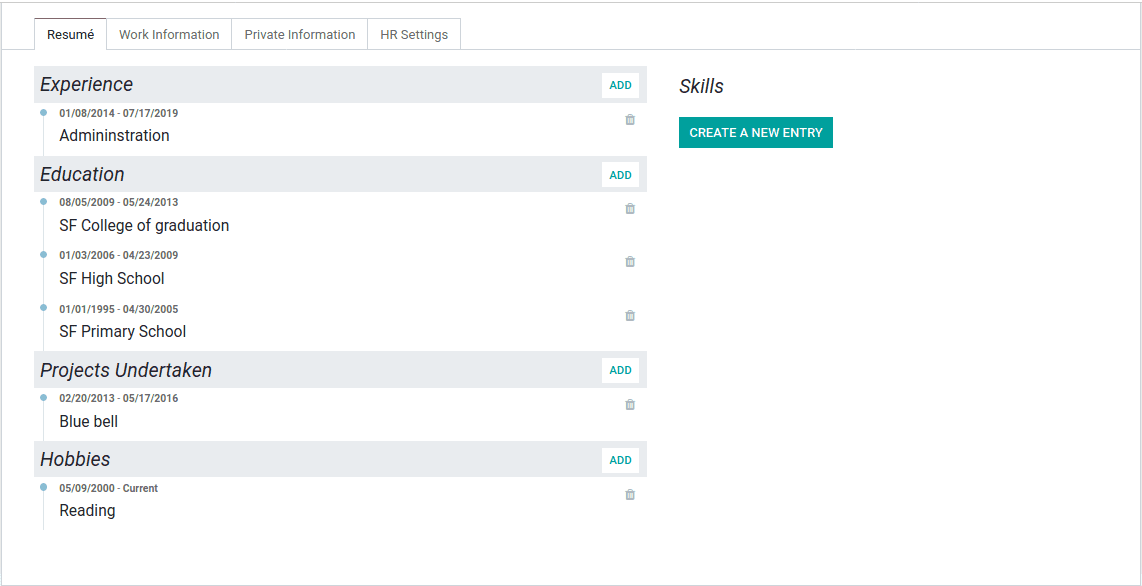This screenshot has width=1142, height=586.
Task: Click the Projects Undertaken section heading
Action: [126, 370]
